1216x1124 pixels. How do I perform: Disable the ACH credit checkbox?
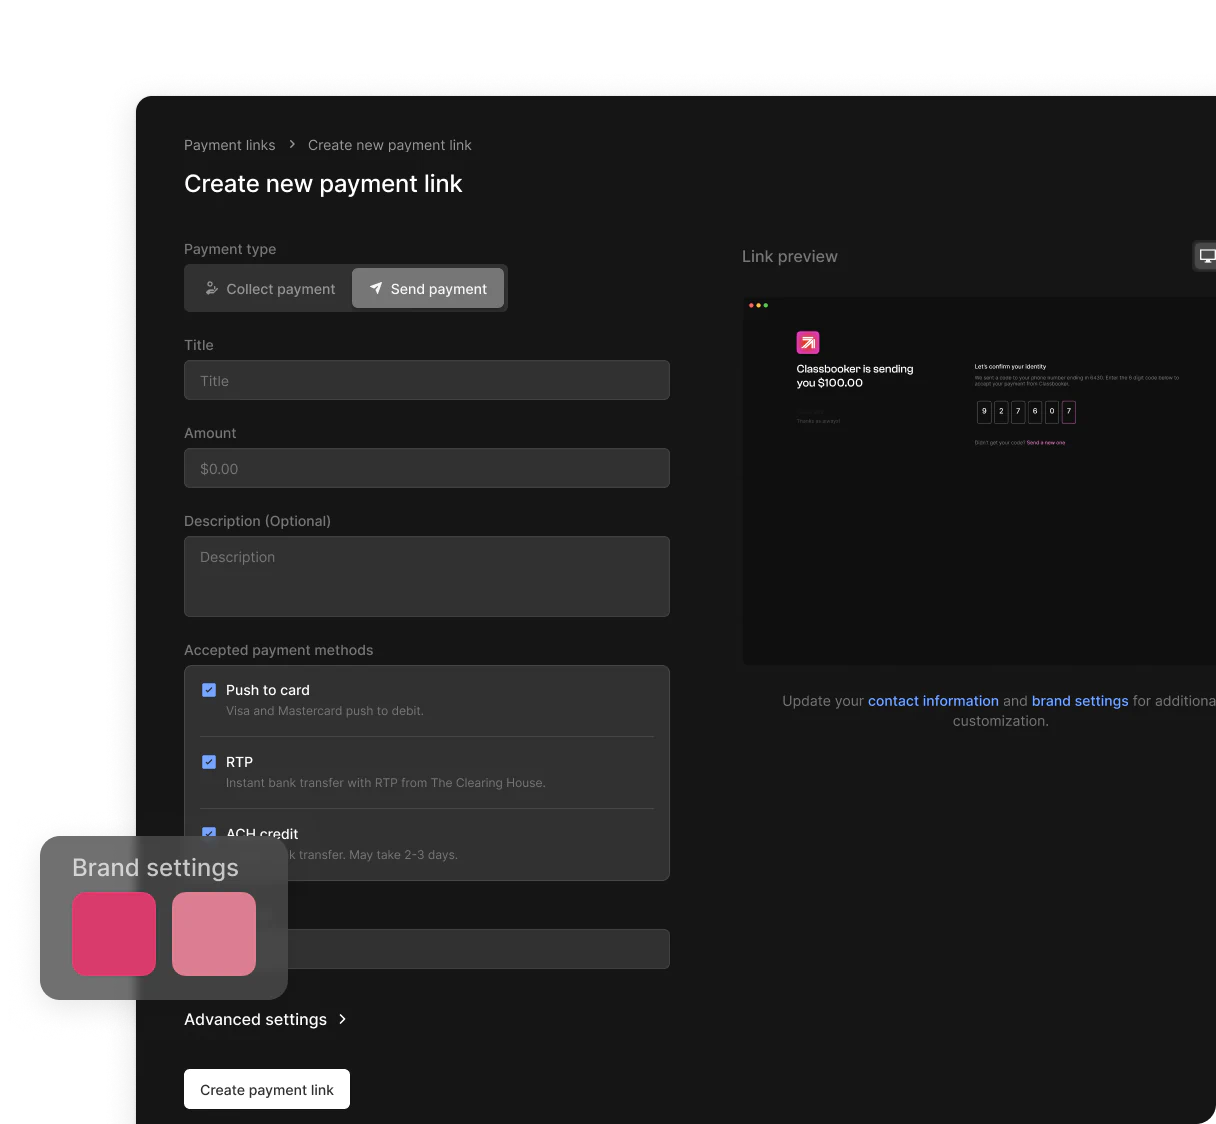[209, 831]
